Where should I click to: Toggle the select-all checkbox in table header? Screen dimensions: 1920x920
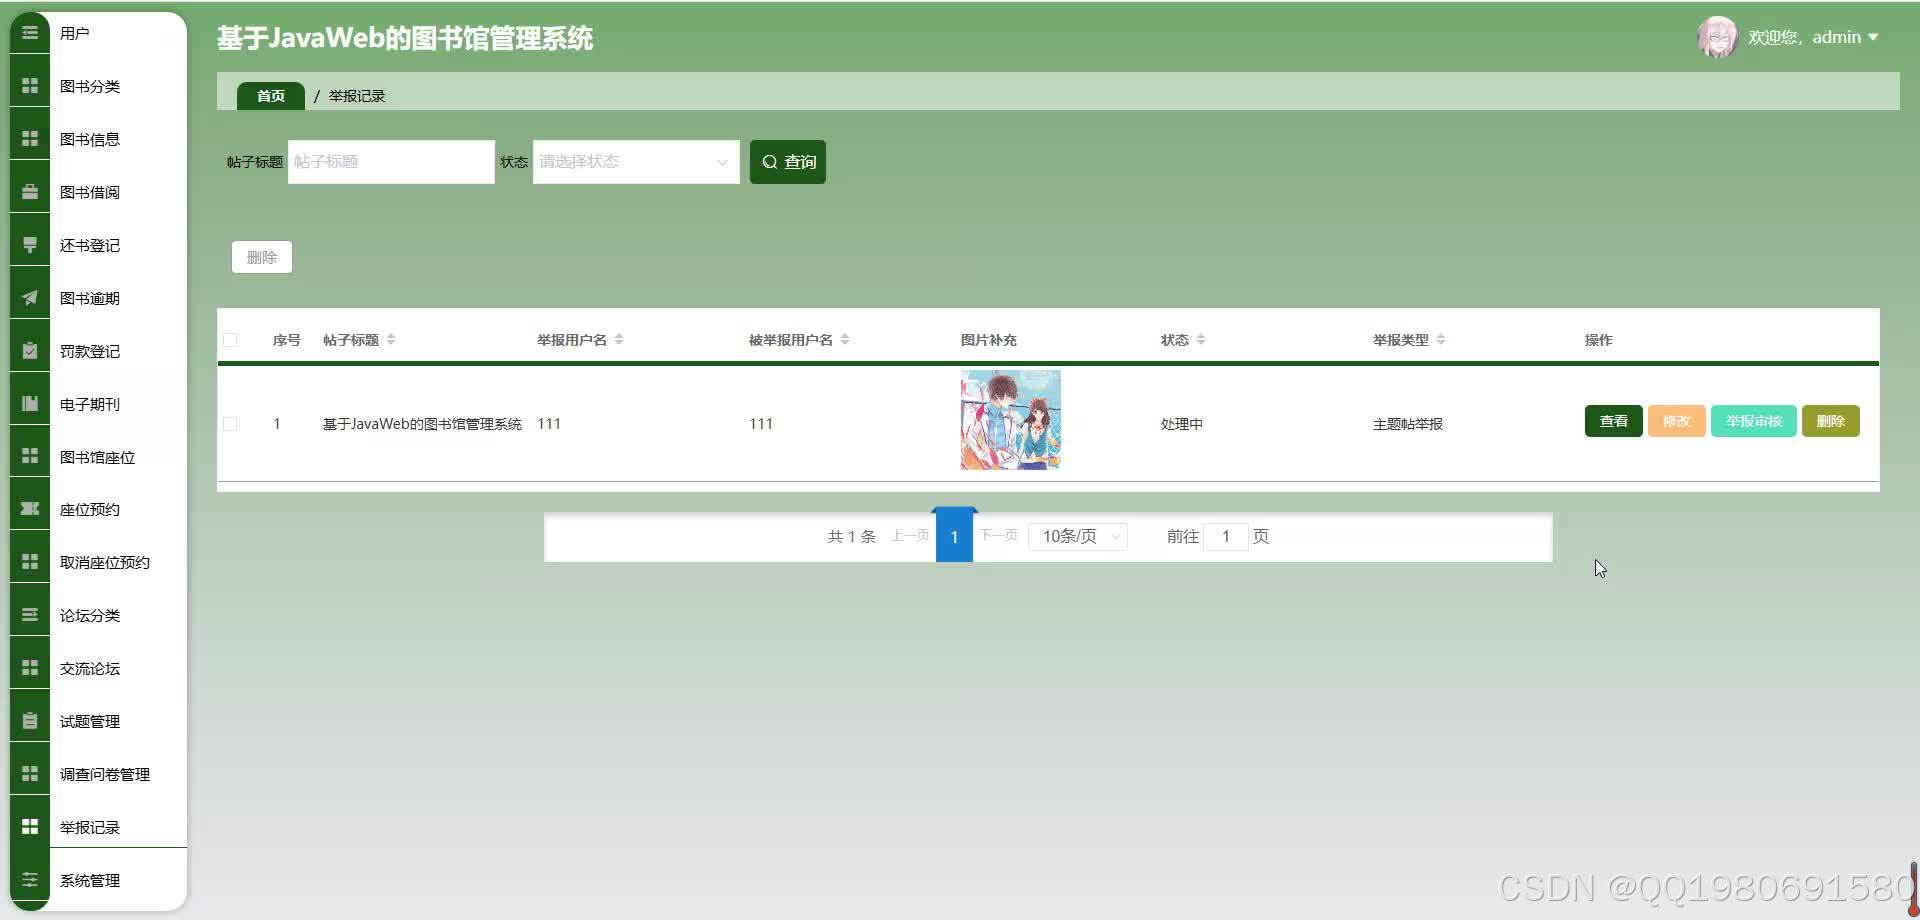[x=231, y=340]
